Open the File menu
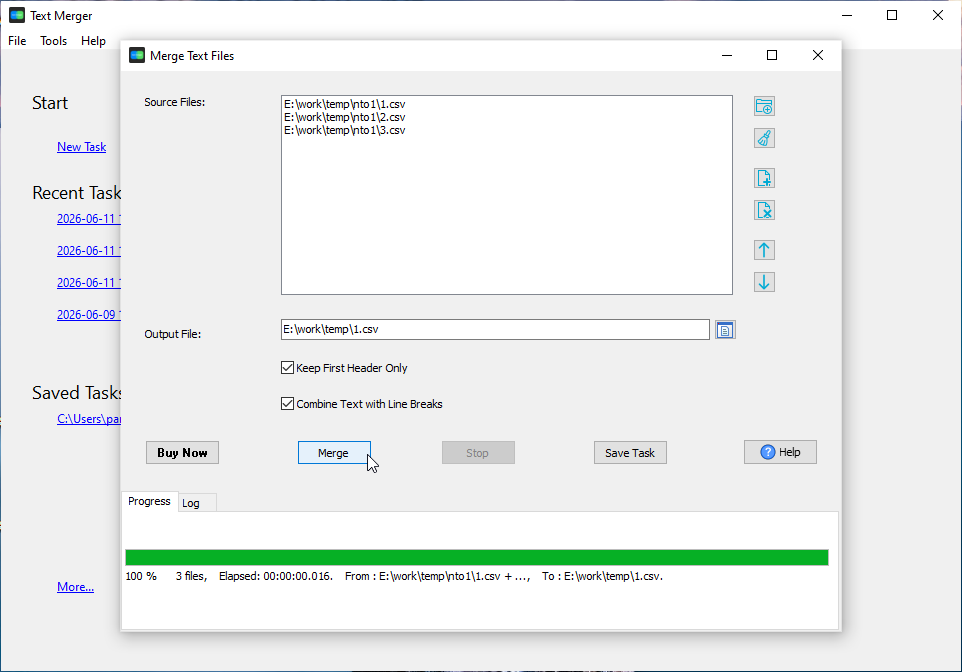This screenshot has height=672, width=962. click(17, 41)
